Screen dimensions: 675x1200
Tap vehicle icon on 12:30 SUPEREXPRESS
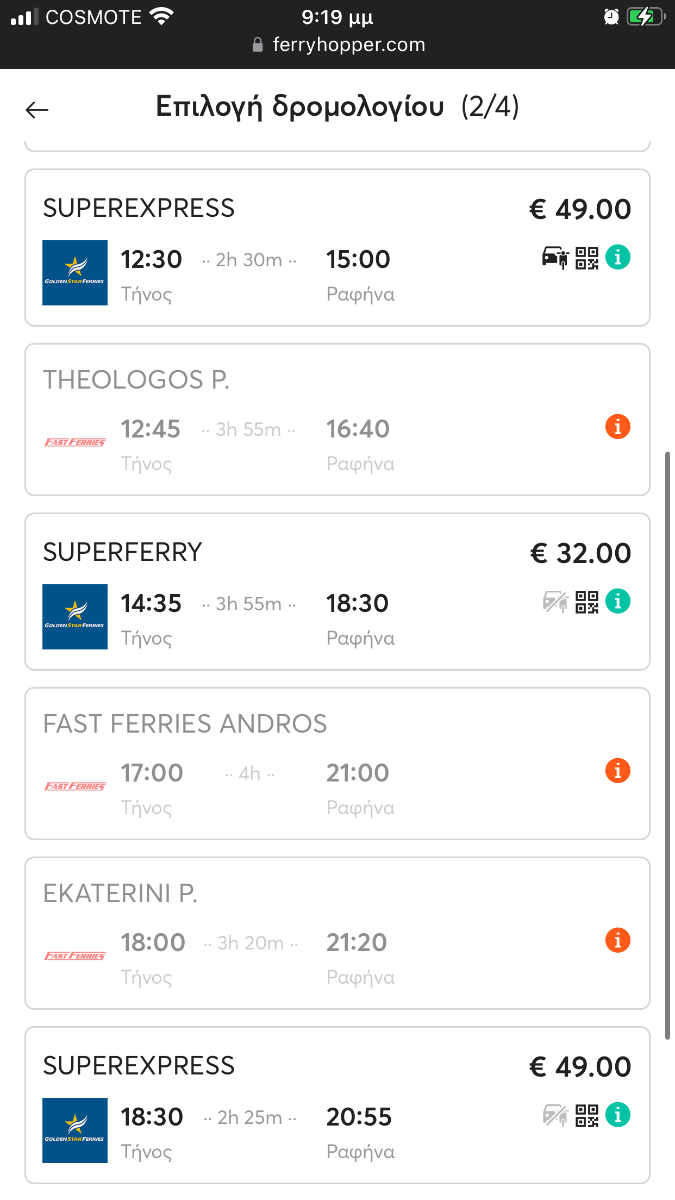(554, 258)
